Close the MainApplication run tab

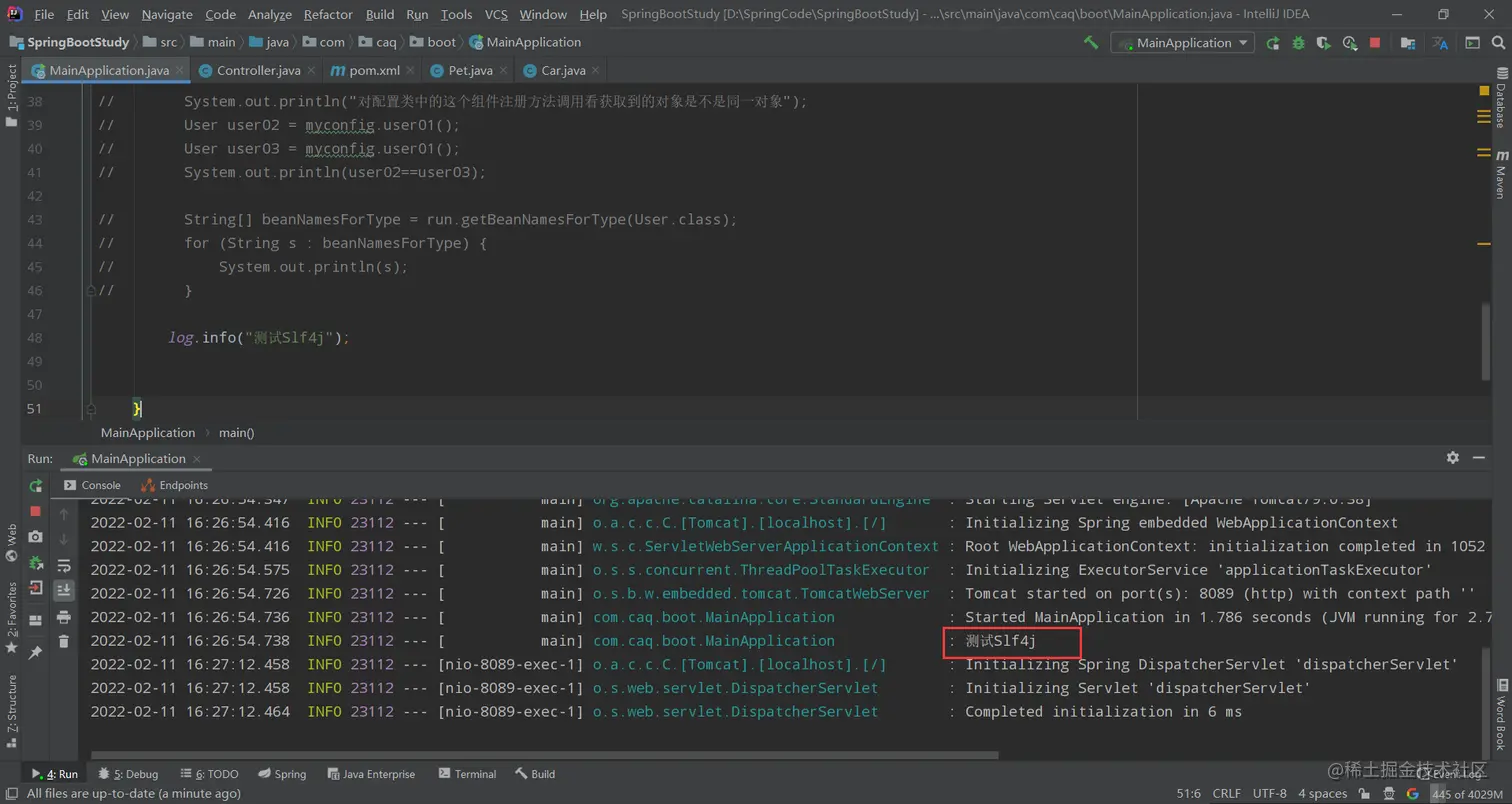pyautogui.click(x=198, y=459)
